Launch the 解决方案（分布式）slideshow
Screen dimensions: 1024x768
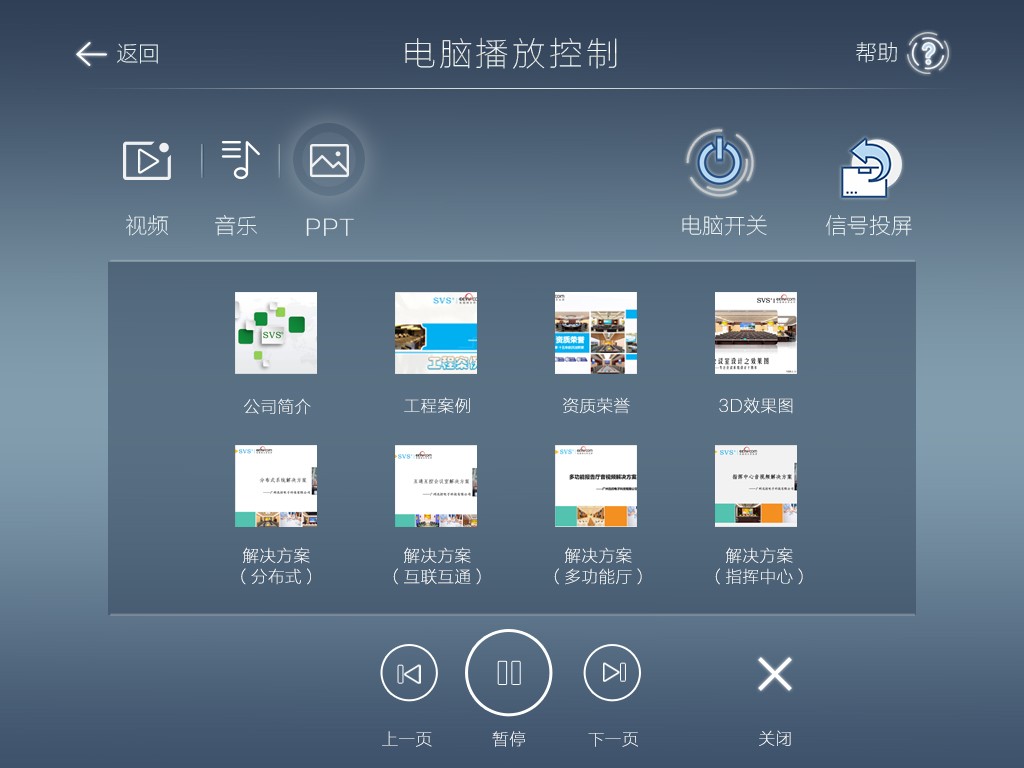276,486
